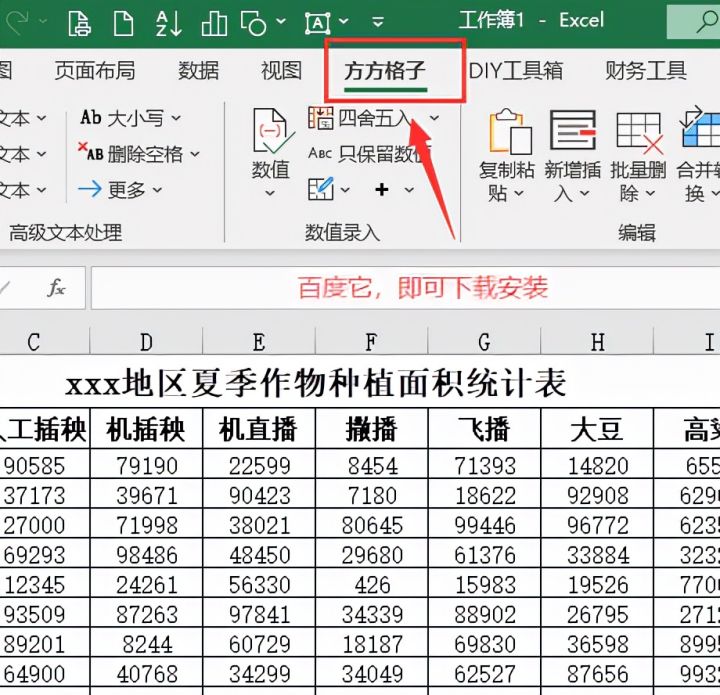This screenshot has height=695, width=720.
Task: Expand the 数值 dropdown arrow
Action: point(270,193)
